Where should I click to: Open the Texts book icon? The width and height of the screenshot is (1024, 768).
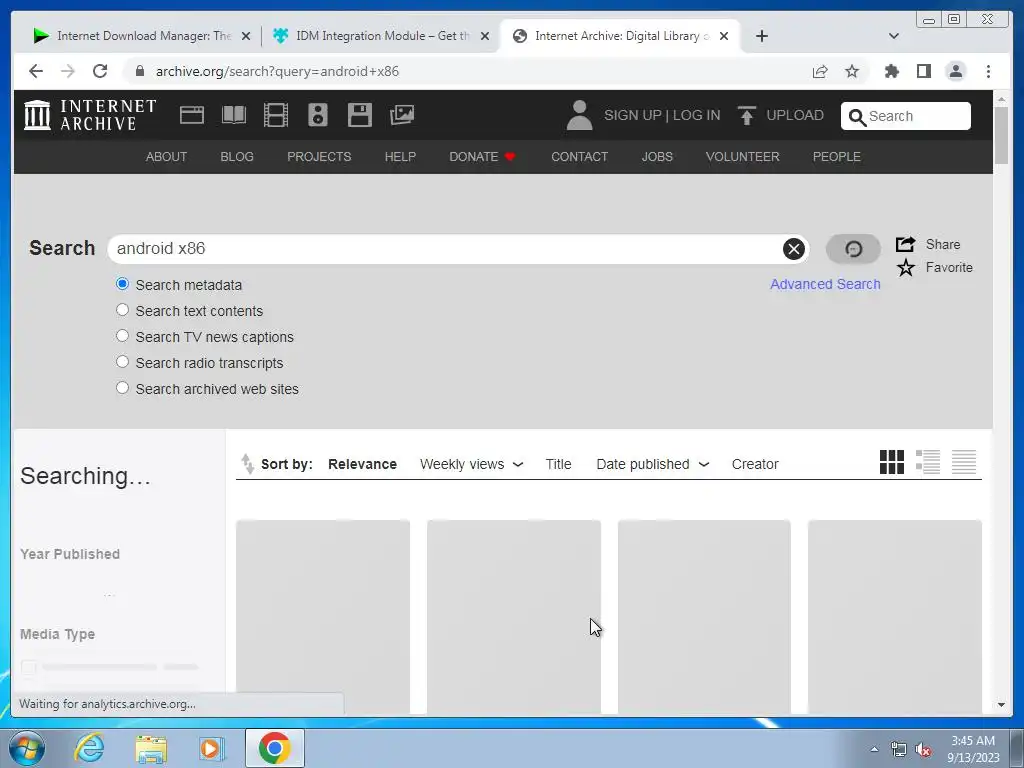(x=234, y=115)
